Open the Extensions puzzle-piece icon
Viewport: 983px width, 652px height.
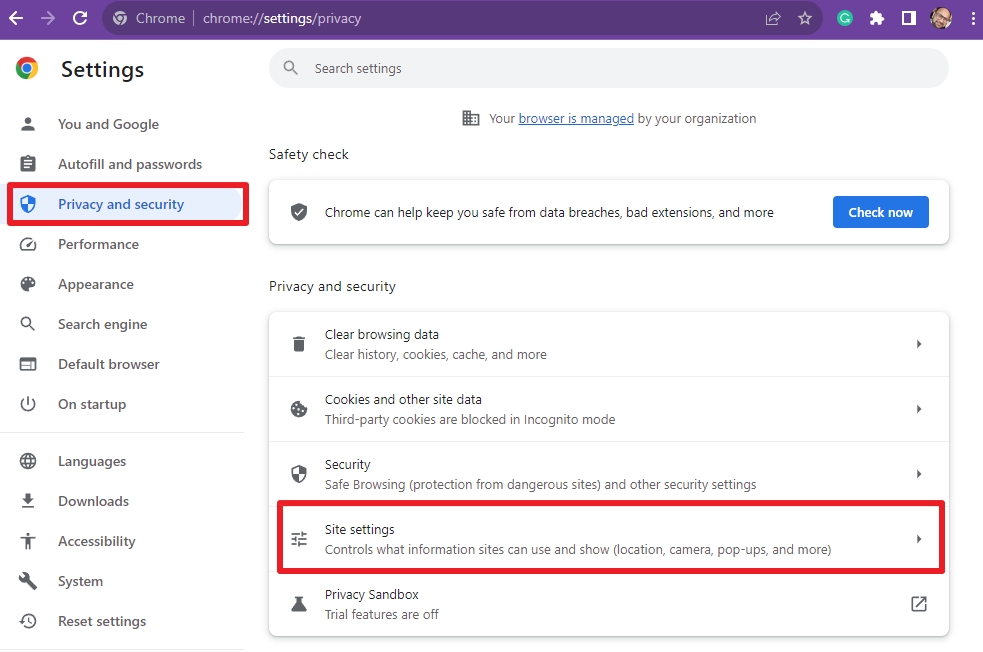click(x=876, y=18)
